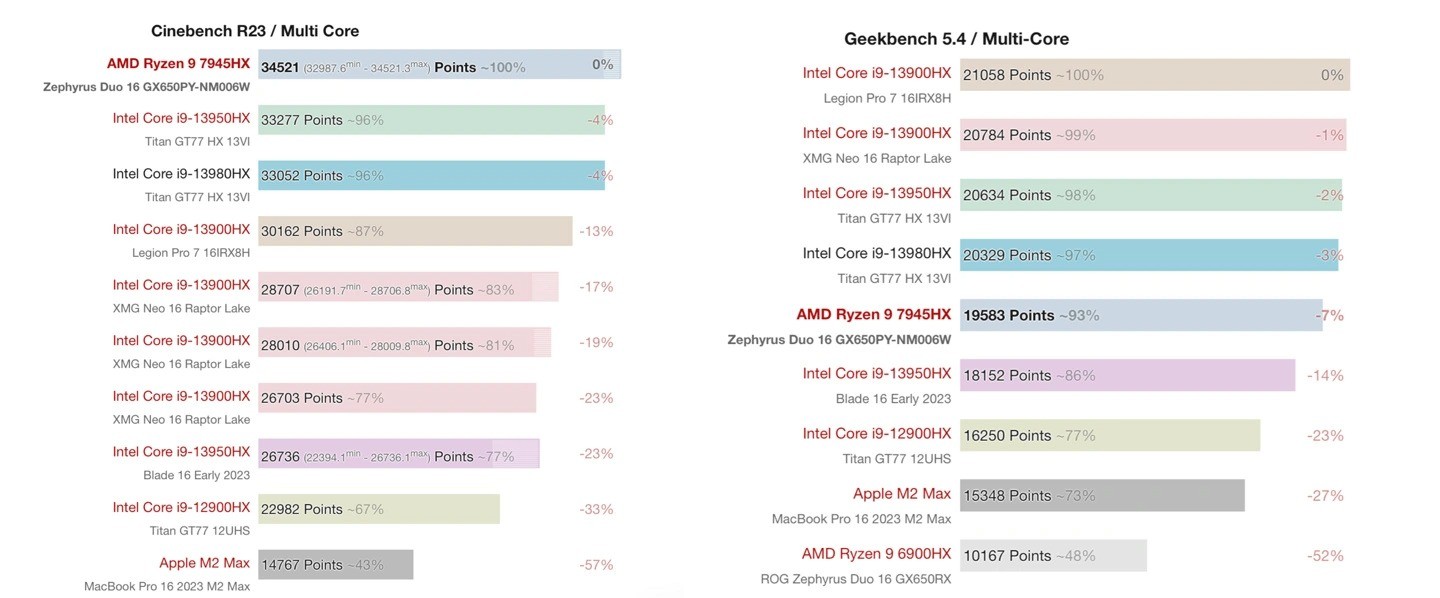Viewport: 1440px width, 598px height.
Task: Click the 26736 Points Blade 16 bar
Action: [398, 454]
